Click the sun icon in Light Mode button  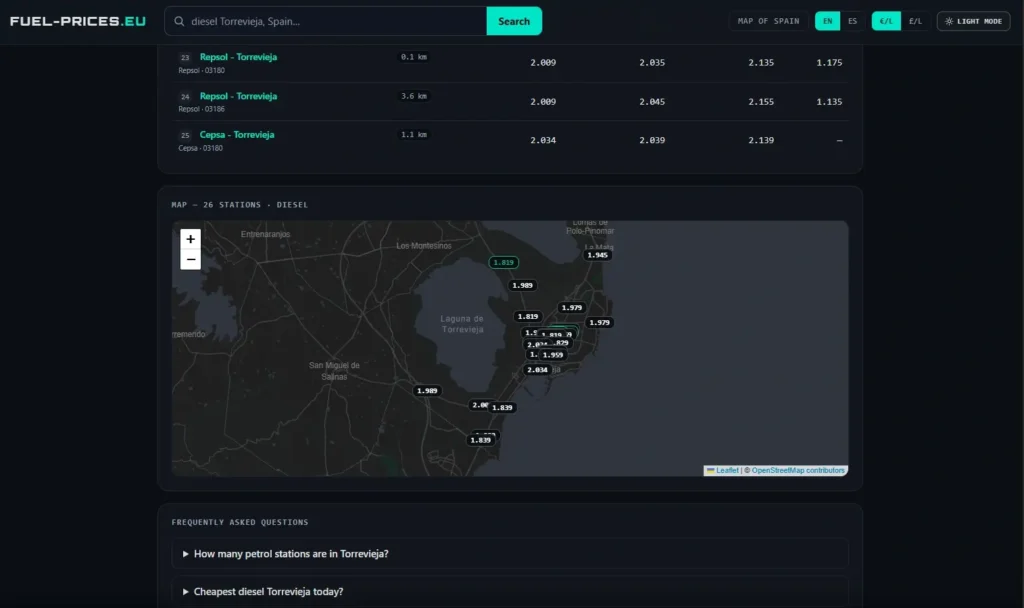(x=949, y=22)
